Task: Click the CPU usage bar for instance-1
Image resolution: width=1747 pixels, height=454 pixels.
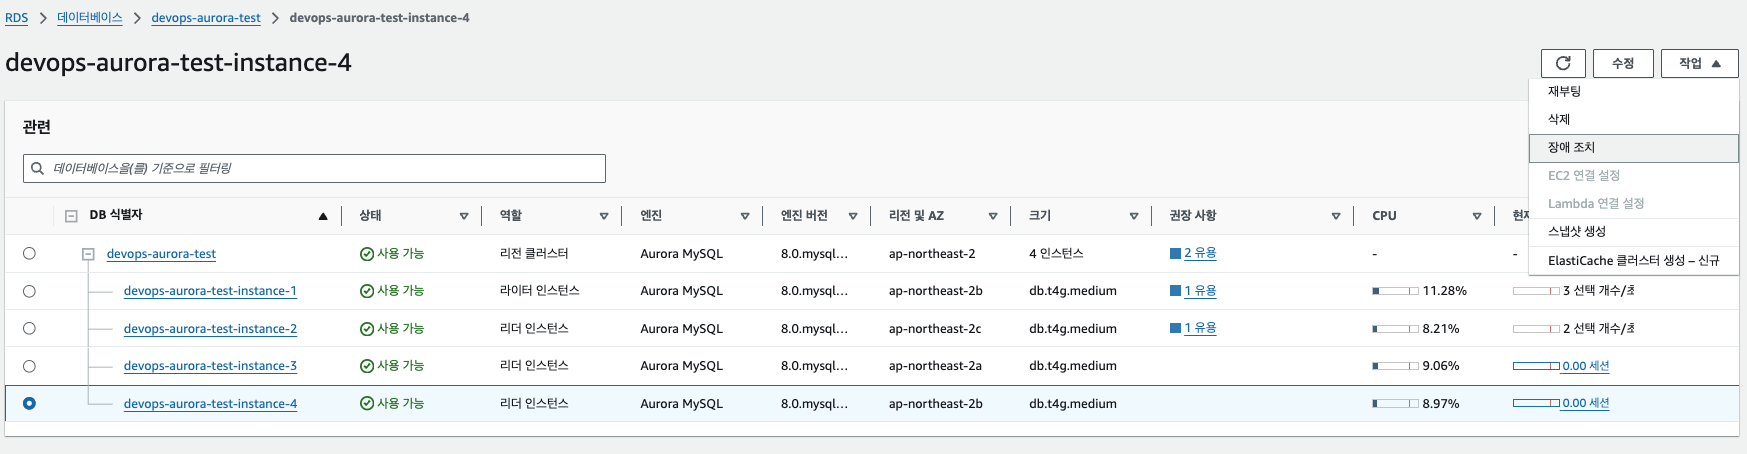Action: click(1395, 291)
